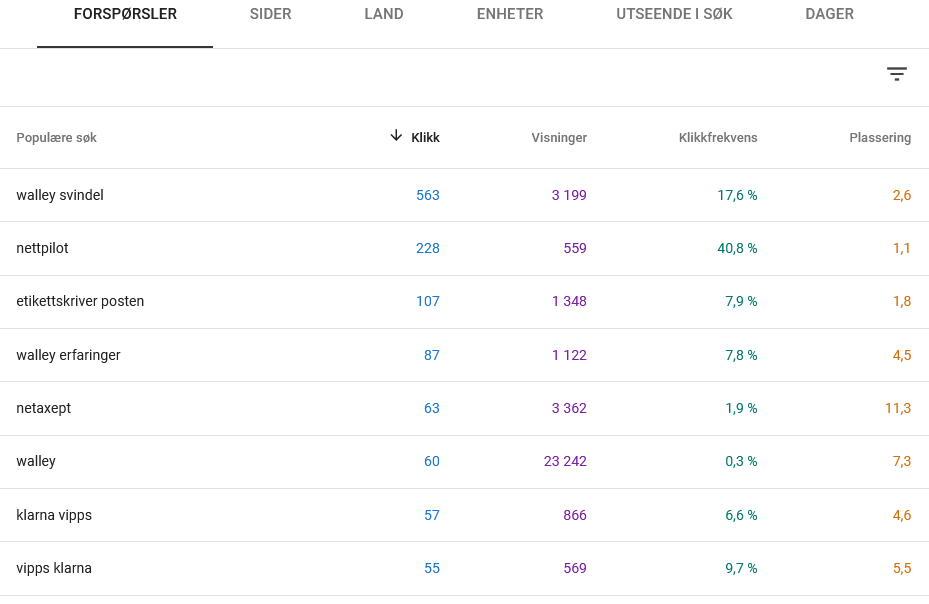The height and width of the screenshot is (604, 929).
Task: Select the query walley svindel
Action: click(60, 195)
